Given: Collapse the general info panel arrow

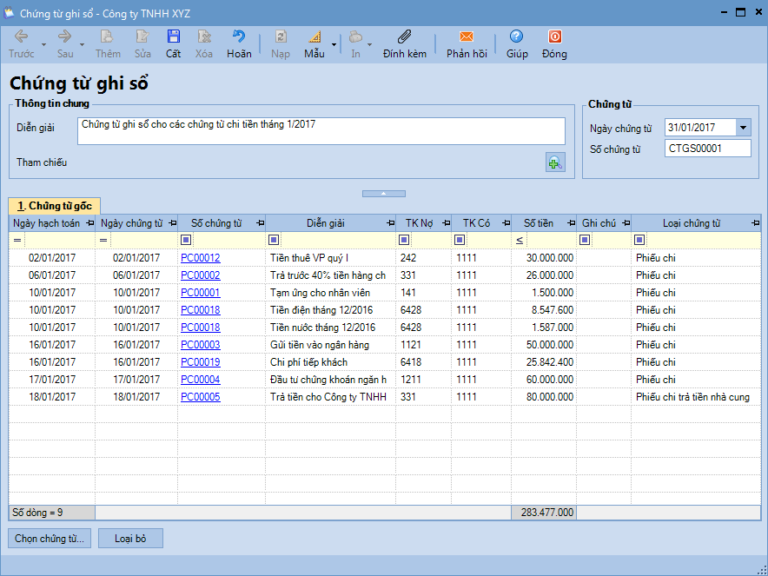Looking at the screenshot, I should [383, 191].
